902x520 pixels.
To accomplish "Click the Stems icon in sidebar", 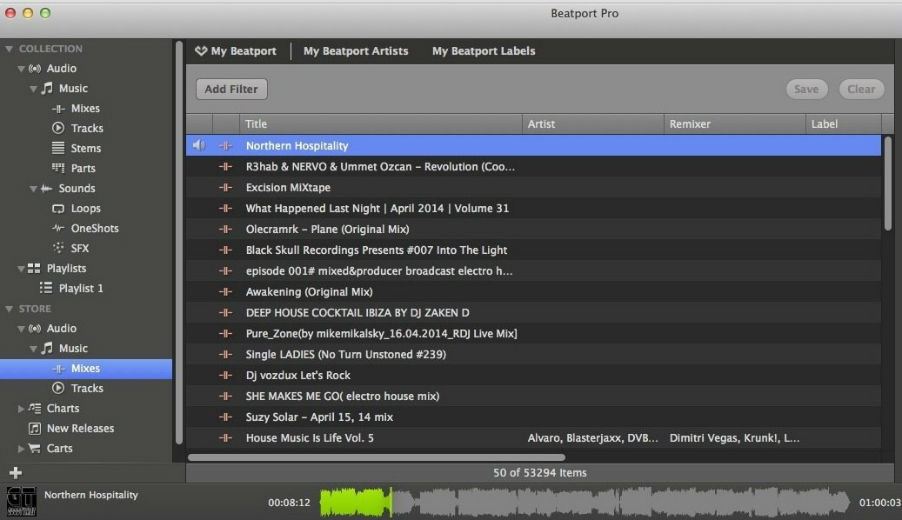I will point(58,148).
